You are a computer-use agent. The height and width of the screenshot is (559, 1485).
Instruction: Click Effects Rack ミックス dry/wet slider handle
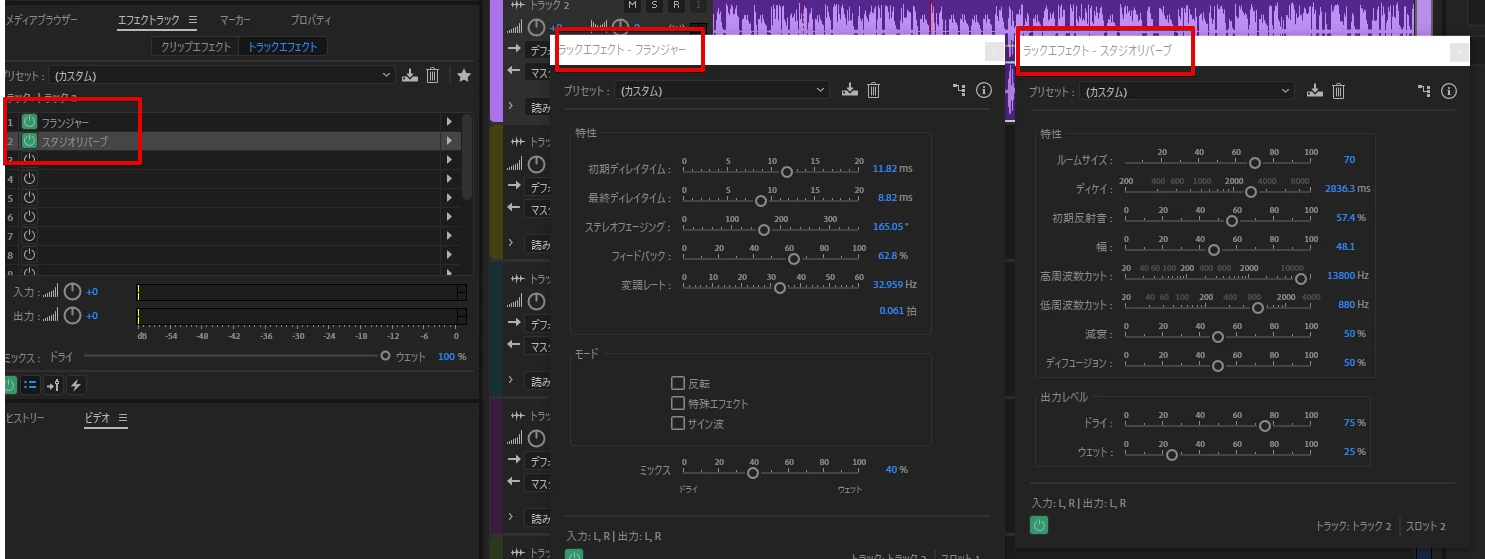[x=385, y=356]
